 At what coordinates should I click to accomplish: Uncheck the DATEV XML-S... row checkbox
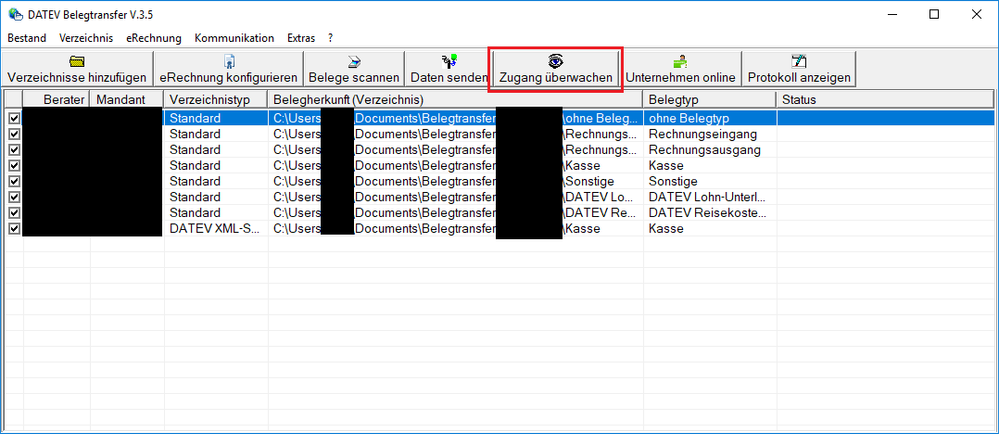click(x=13, y=229)
